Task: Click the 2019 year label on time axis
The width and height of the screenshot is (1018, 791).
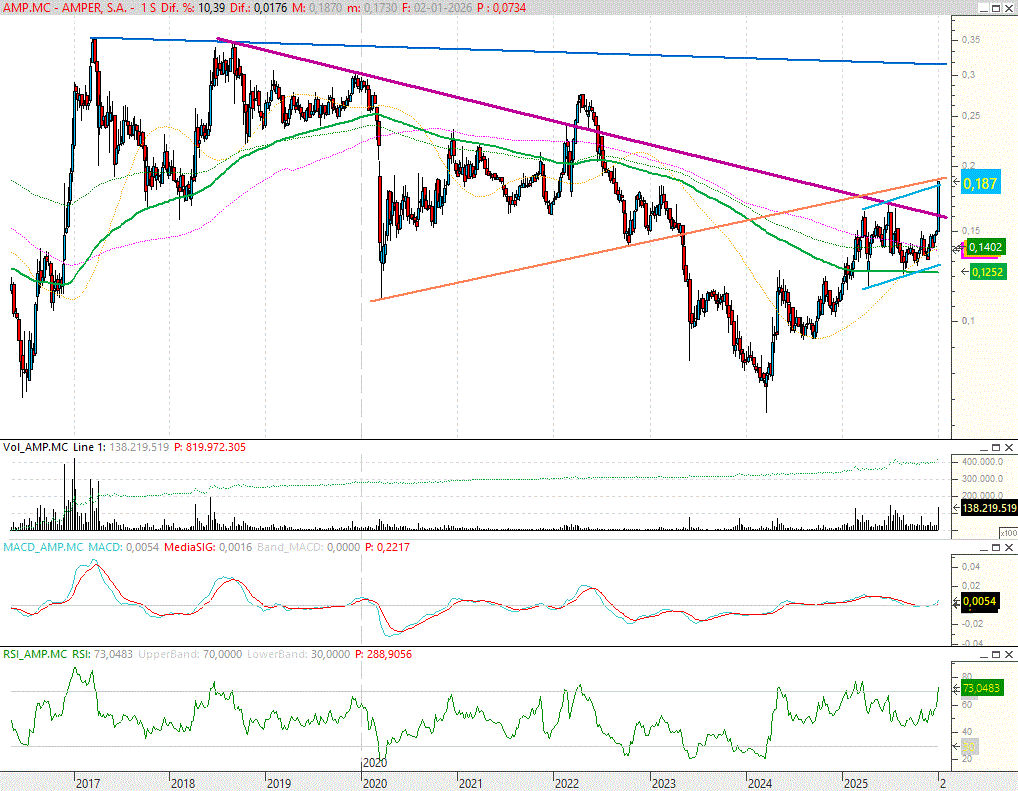Action: point(279,784)
